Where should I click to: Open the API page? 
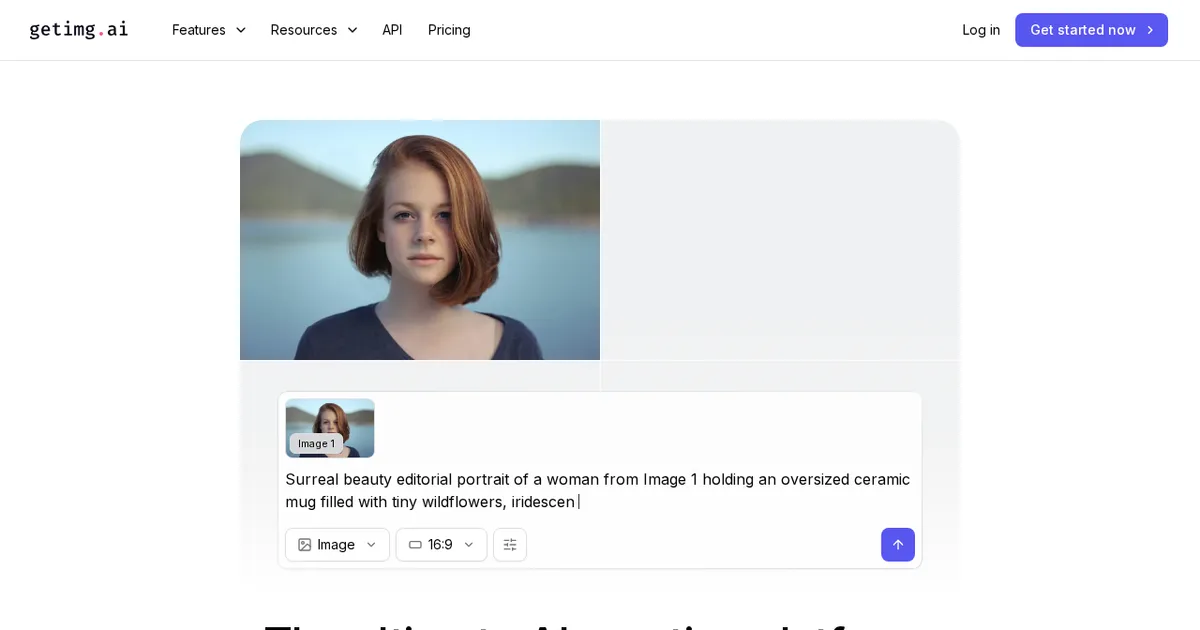[392, 30]
